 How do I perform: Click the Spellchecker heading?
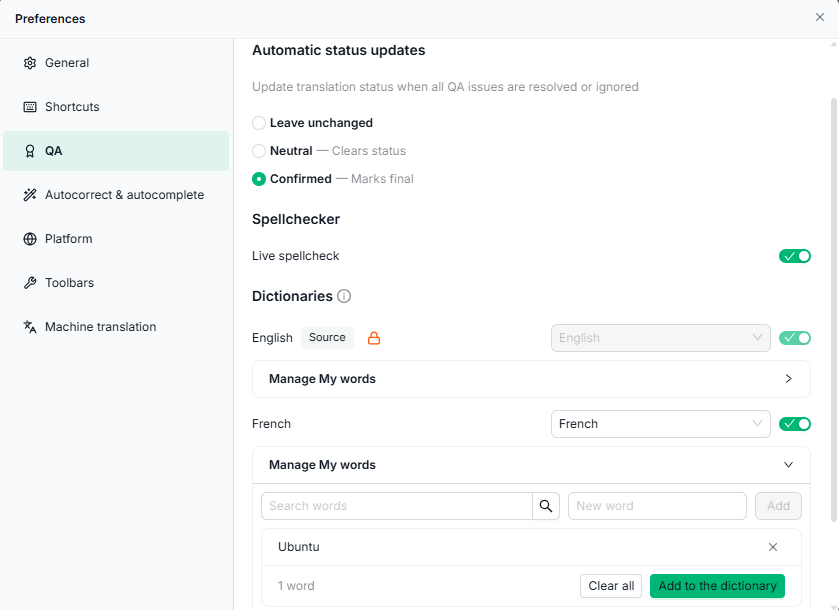pos(296,219)
